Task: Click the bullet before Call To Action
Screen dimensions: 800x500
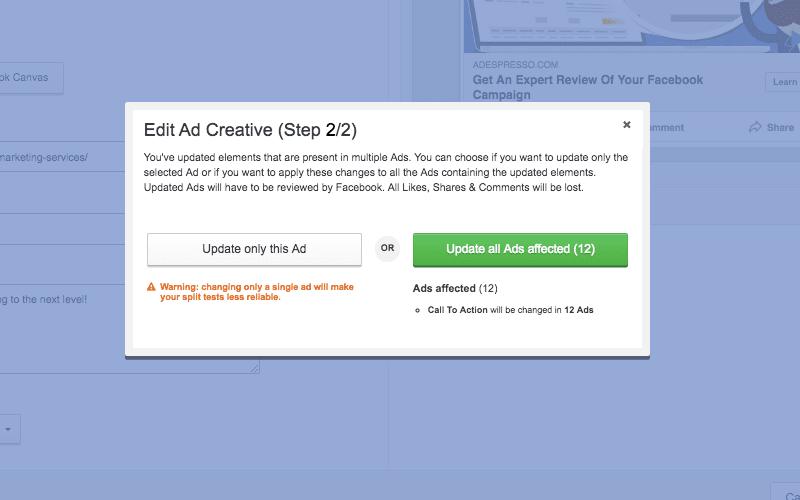Action: [417, 311]
